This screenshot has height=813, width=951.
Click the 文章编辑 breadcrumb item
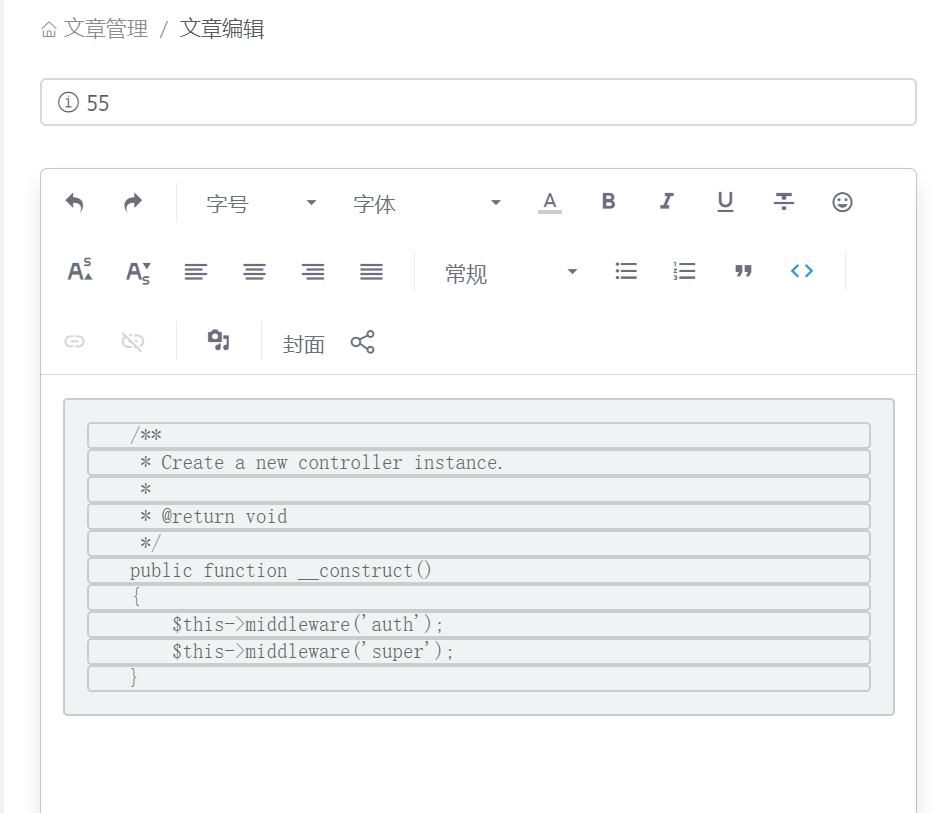tap(220, 29)
